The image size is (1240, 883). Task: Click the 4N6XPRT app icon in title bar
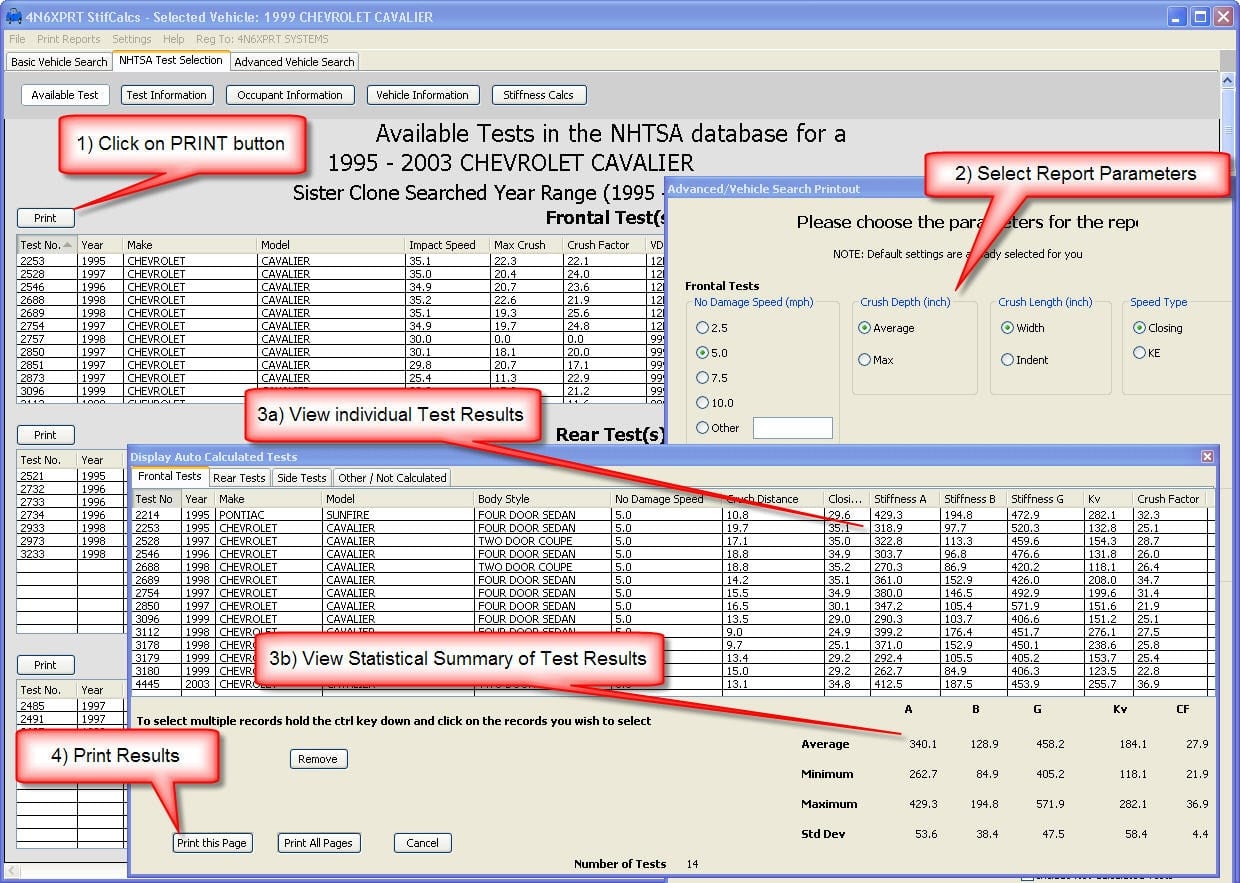click(14, 17)
